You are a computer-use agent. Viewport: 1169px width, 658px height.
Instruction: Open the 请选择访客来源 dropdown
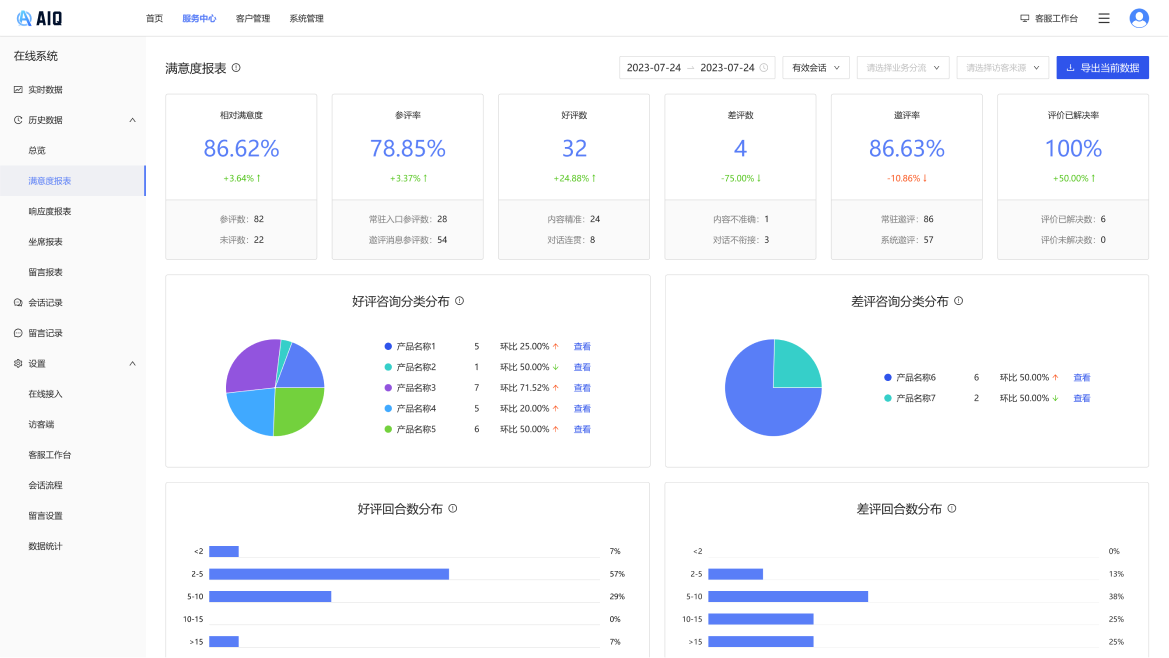[x=1003, y=68]
